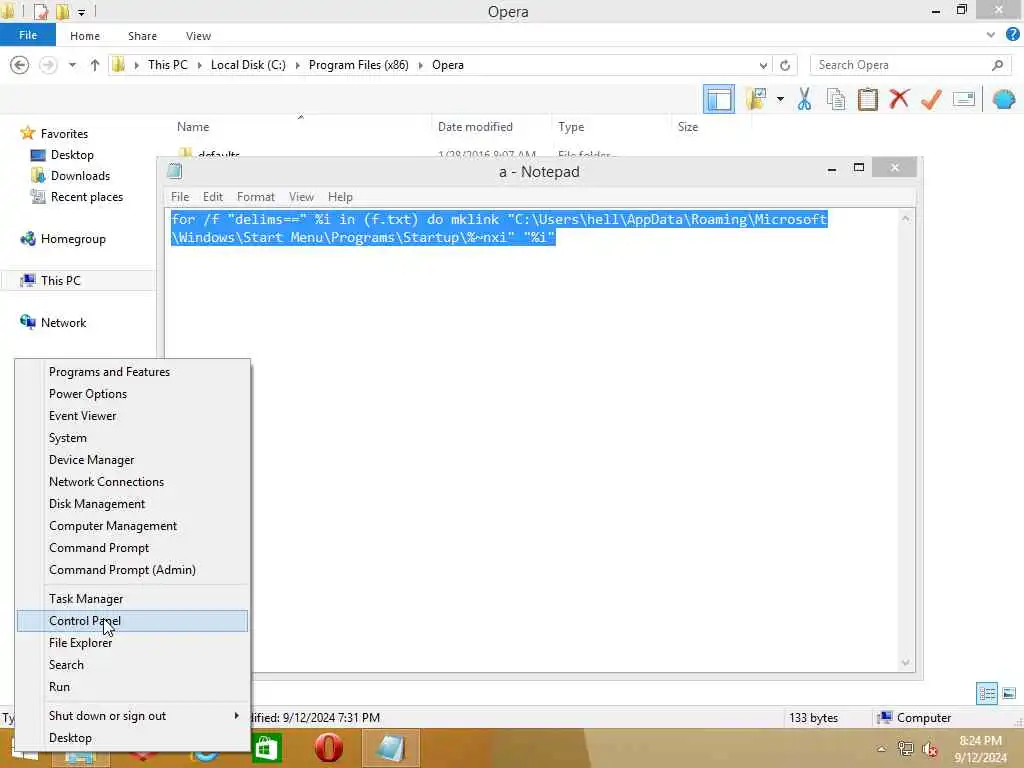Select Desktop under Favorites
Viewport: 1024px width, 768px height.
pos(72,155)
